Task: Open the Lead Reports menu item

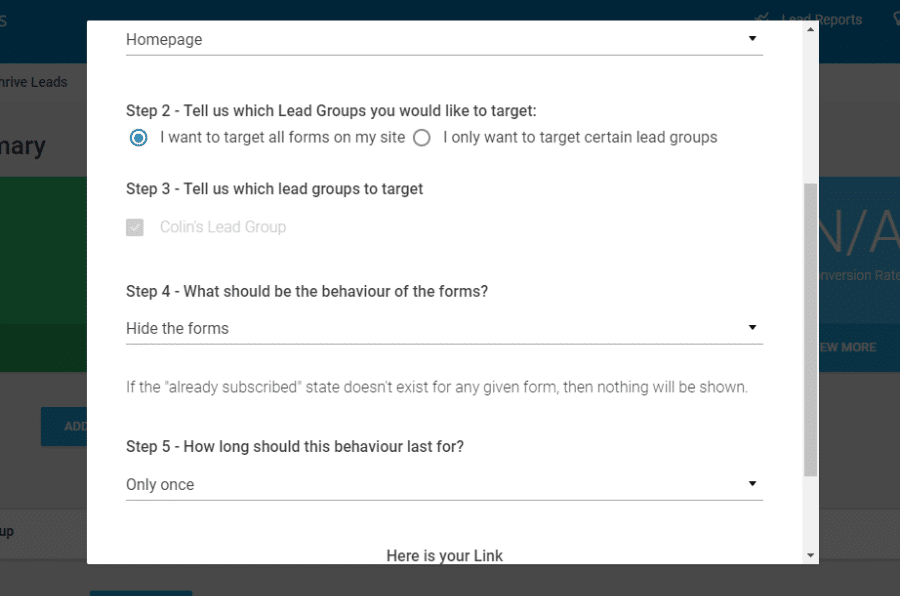Action: 821,20
